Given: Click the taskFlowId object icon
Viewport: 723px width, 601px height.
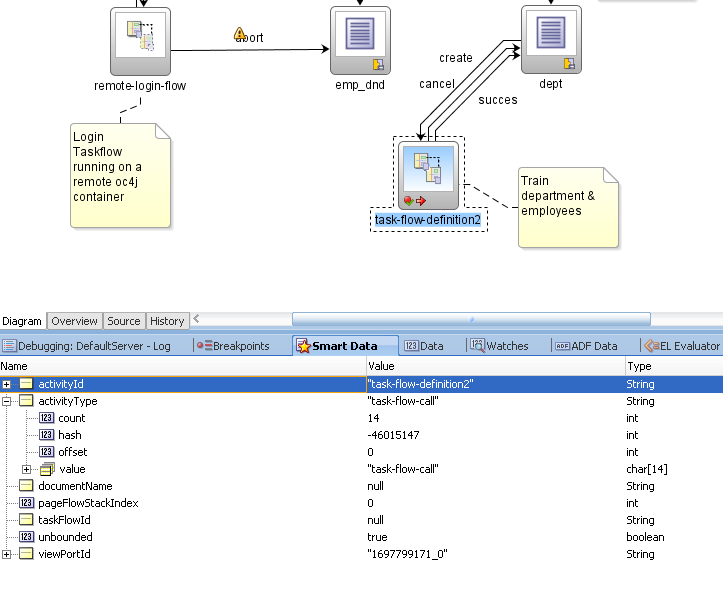Looking at the screenshot, I should (26, 520).
